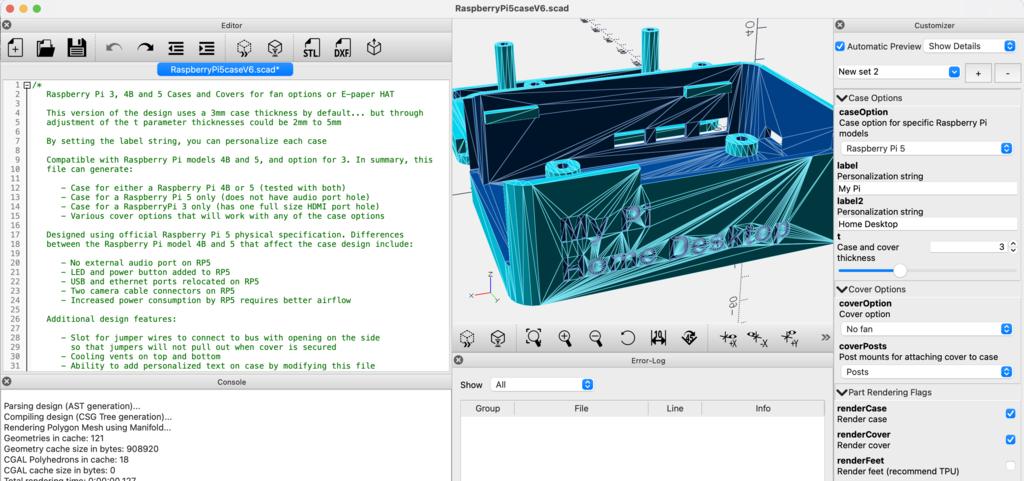Click the label2 field containing Home Desktop
This screenshot has height=481, width=1024.
(926, 224)
